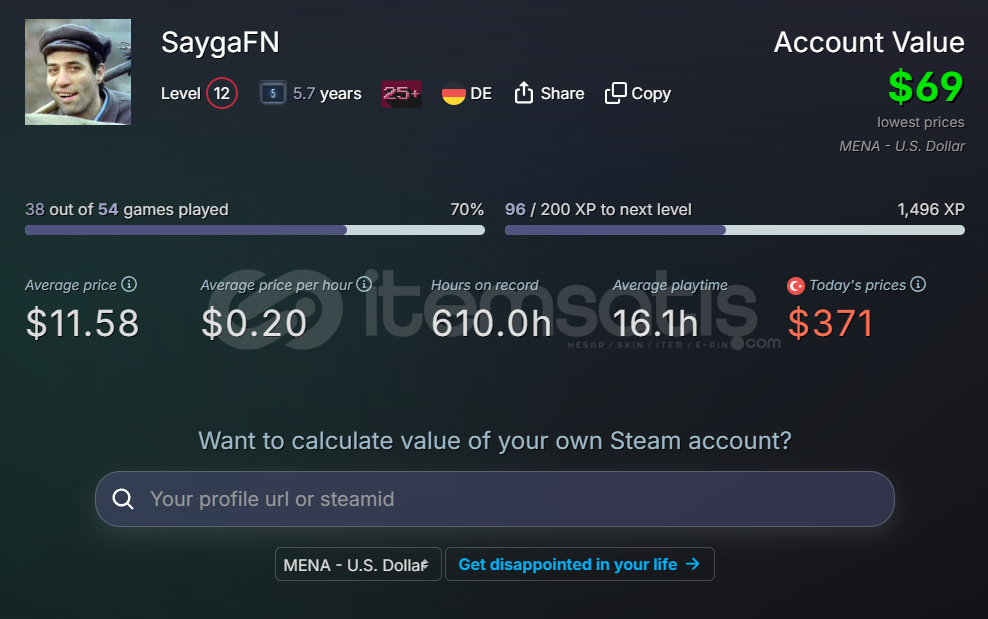Click the German flag icon
Viewport: 988px width, 619px height.
point(454,93)
